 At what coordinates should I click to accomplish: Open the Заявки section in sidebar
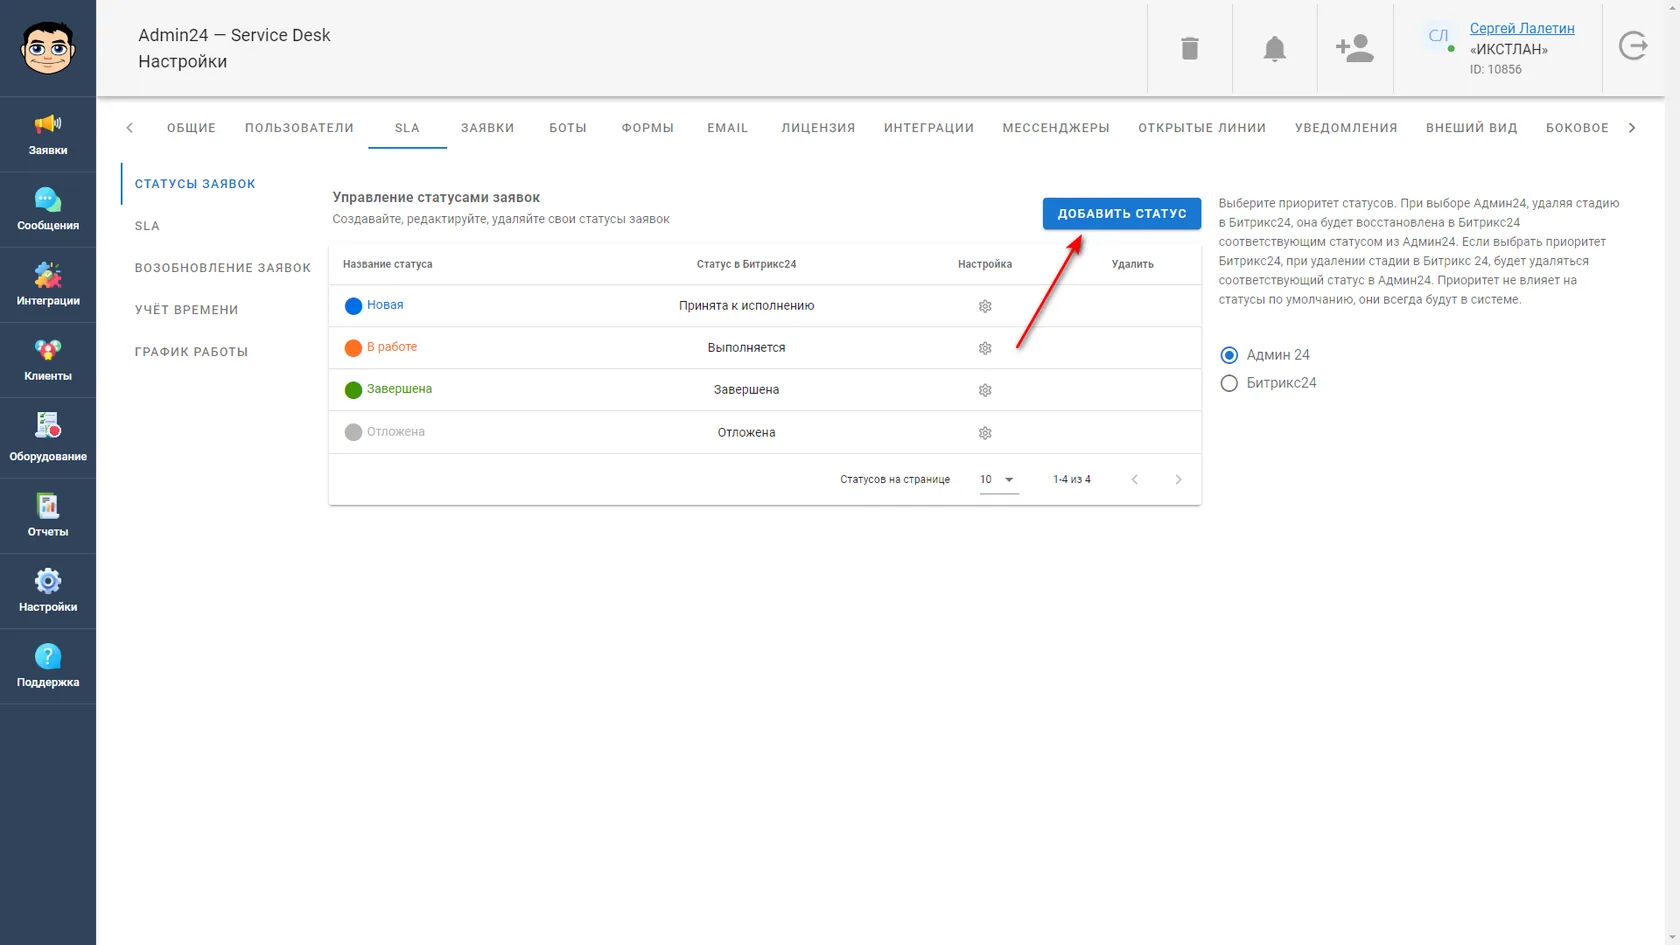(48, 135)
